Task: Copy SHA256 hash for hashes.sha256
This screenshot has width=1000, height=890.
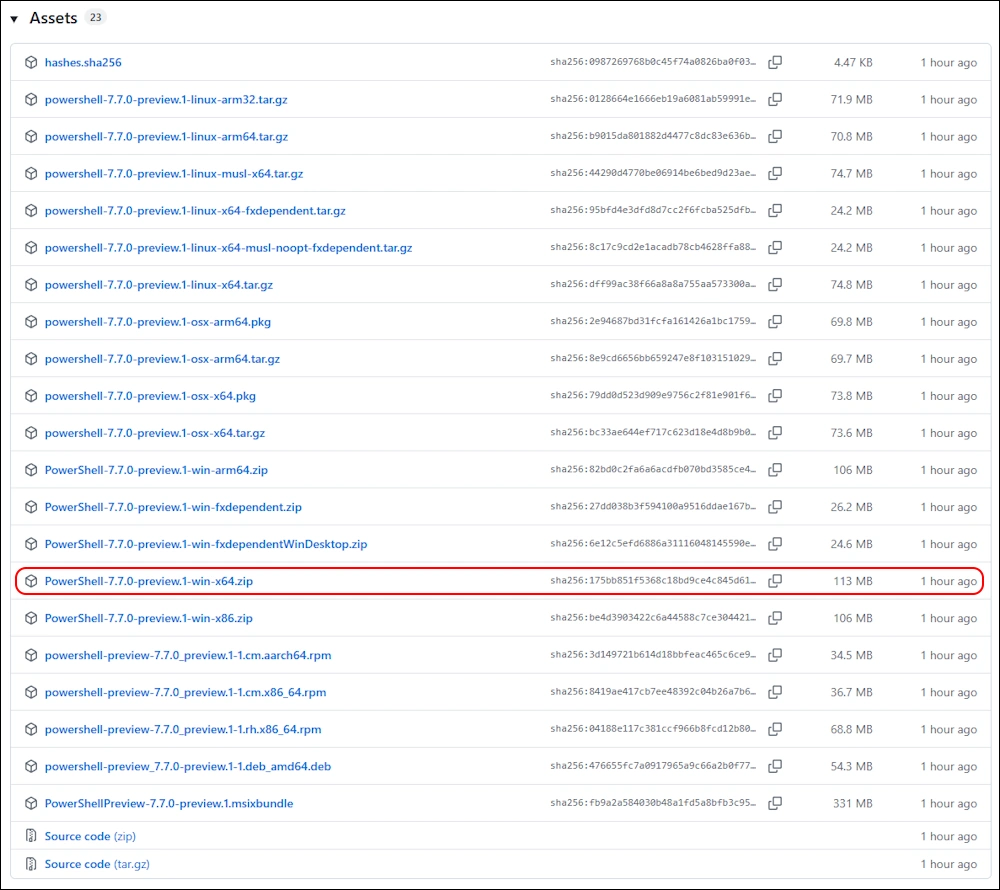Action: 775,62
